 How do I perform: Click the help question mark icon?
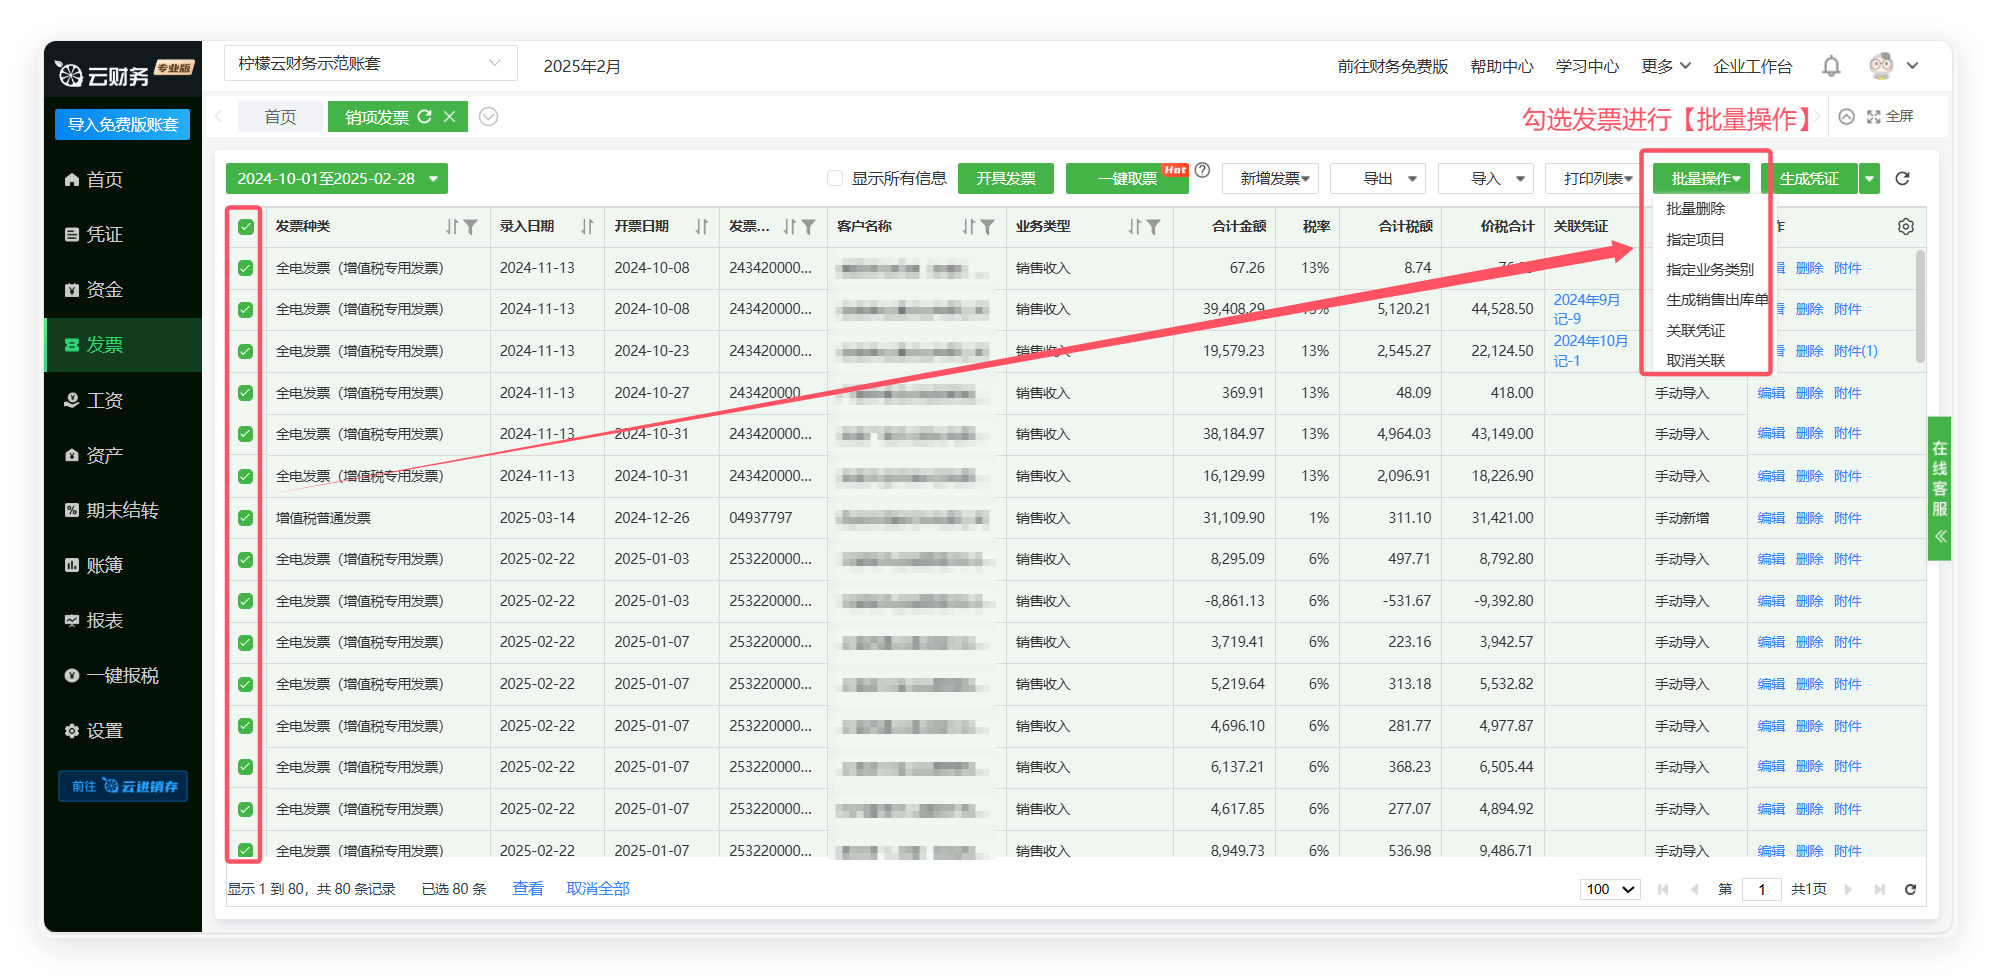click(x=1203, y=171)
